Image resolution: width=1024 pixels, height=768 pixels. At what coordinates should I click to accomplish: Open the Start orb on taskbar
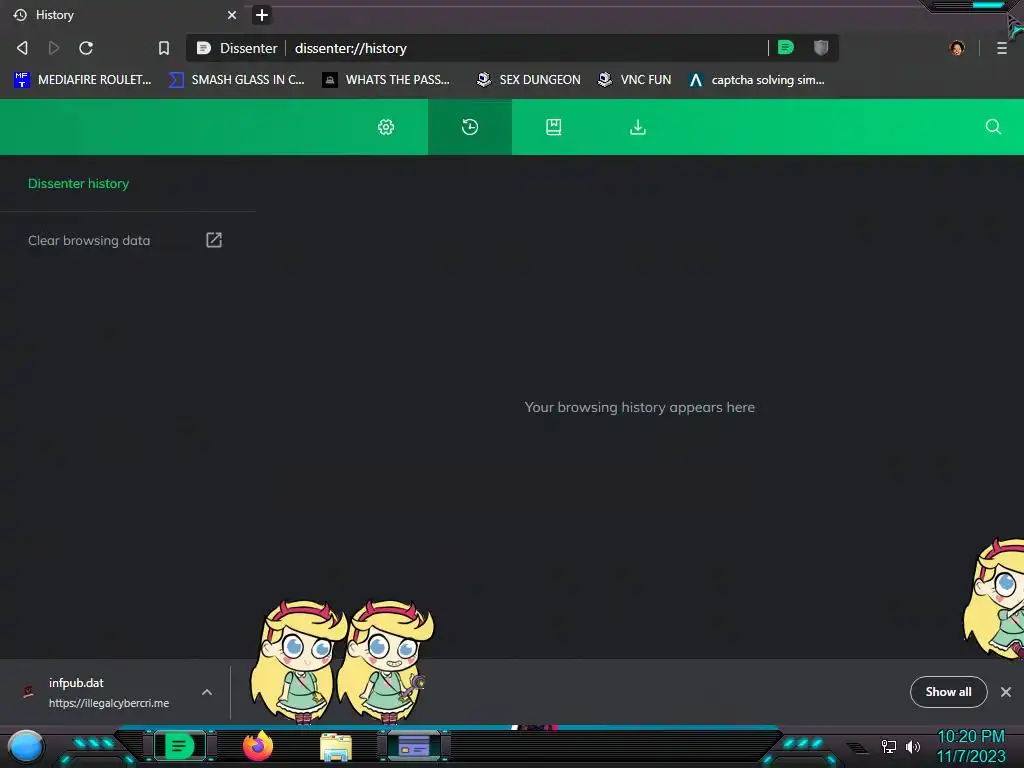pyautogui.click(x=25, y=746)
